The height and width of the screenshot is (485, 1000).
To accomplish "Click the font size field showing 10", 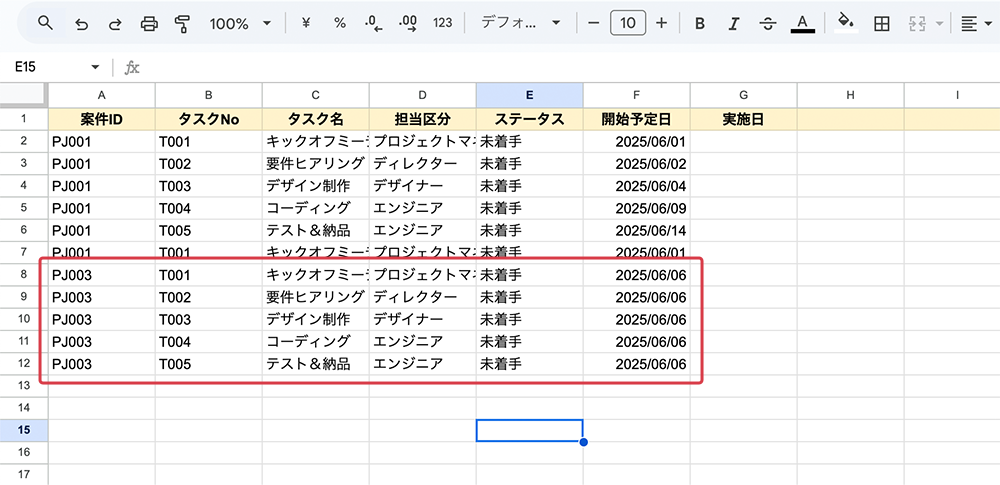I will (628, 24).
